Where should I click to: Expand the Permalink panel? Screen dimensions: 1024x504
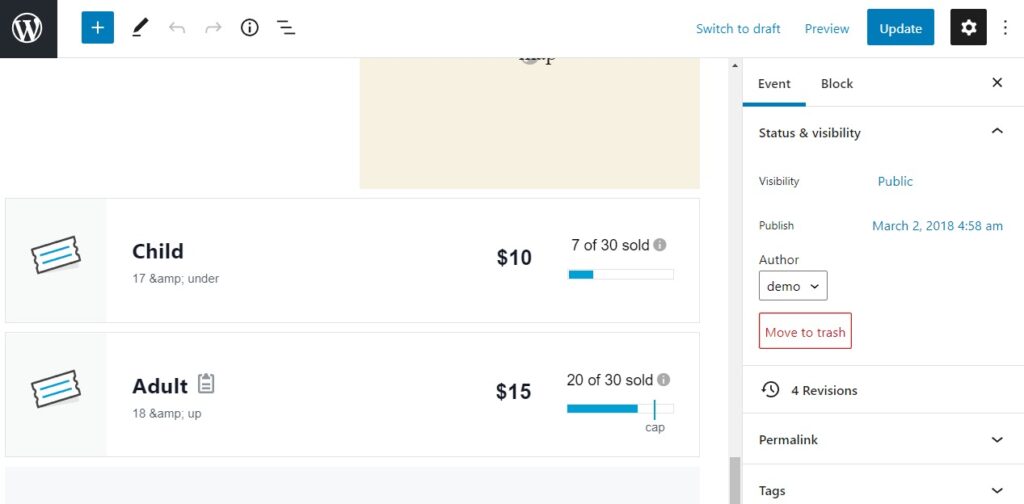click(996, 440)
